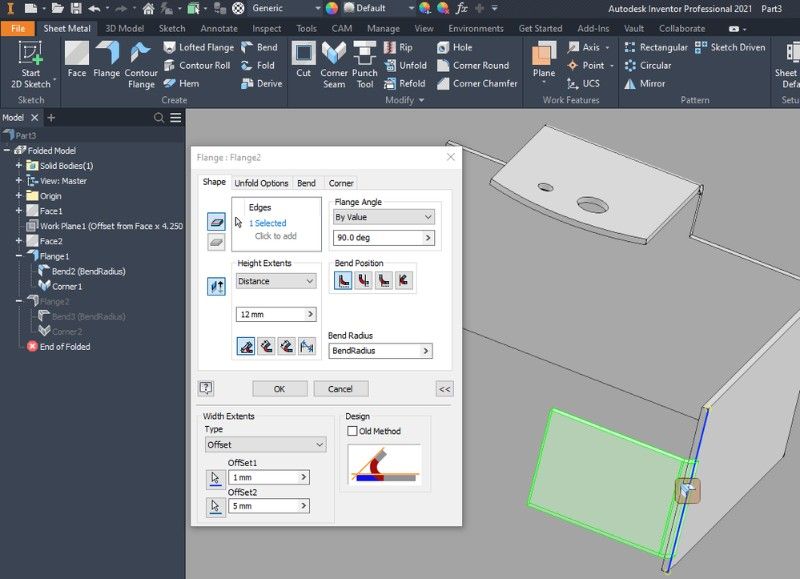Select second Bend Position option
The width and height of the screenshot is (800, 579).
pyautogui.click(x=363, y=281)
